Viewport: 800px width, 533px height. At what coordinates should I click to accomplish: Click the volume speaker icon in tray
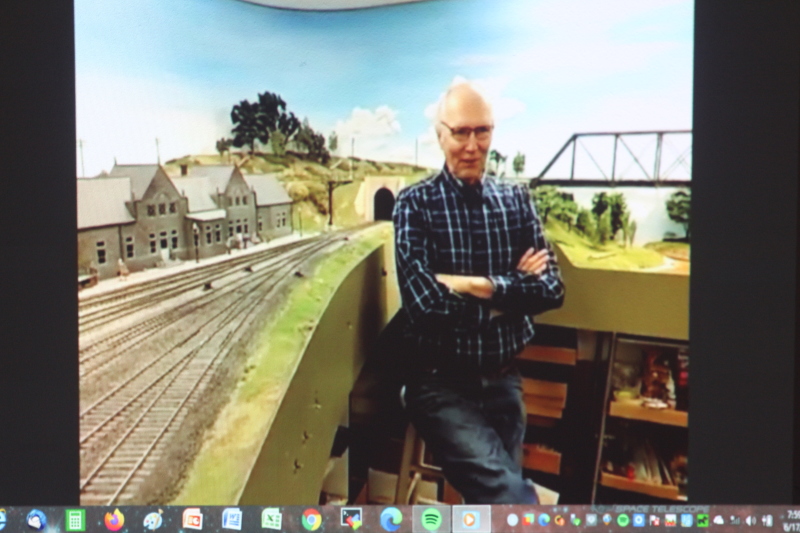750,520
